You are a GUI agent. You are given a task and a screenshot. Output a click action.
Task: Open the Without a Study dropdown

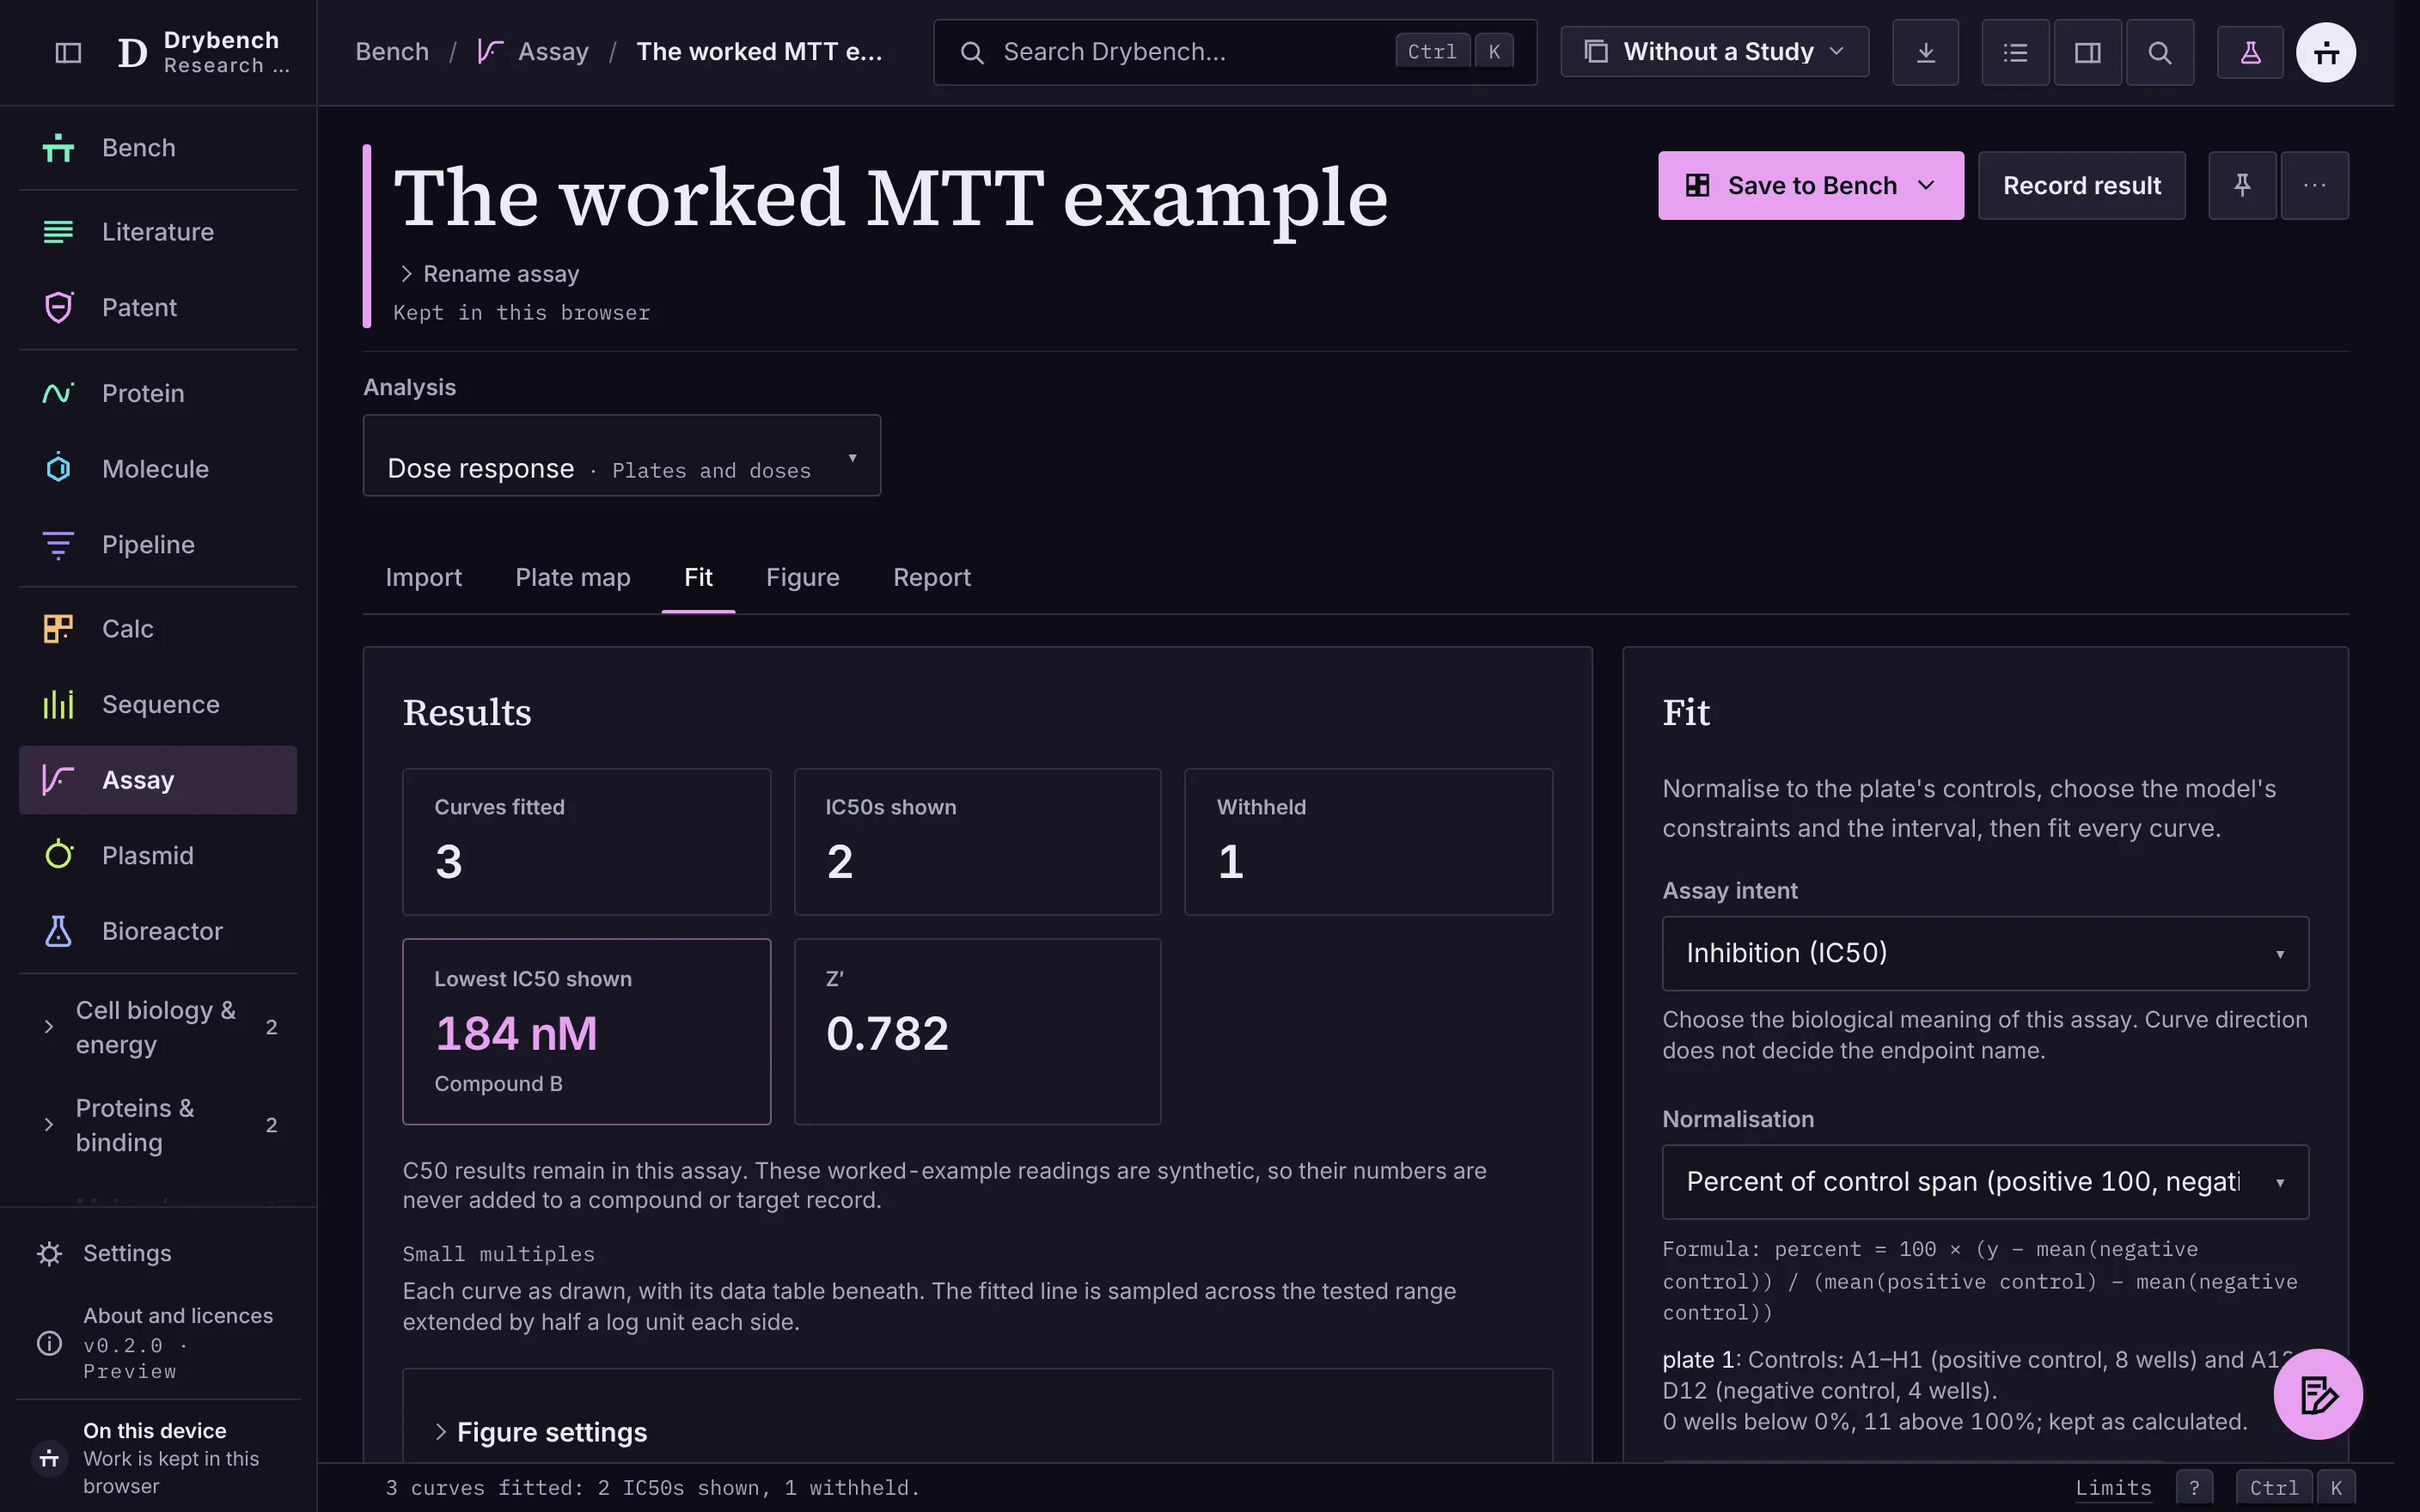coord(1714,52)
